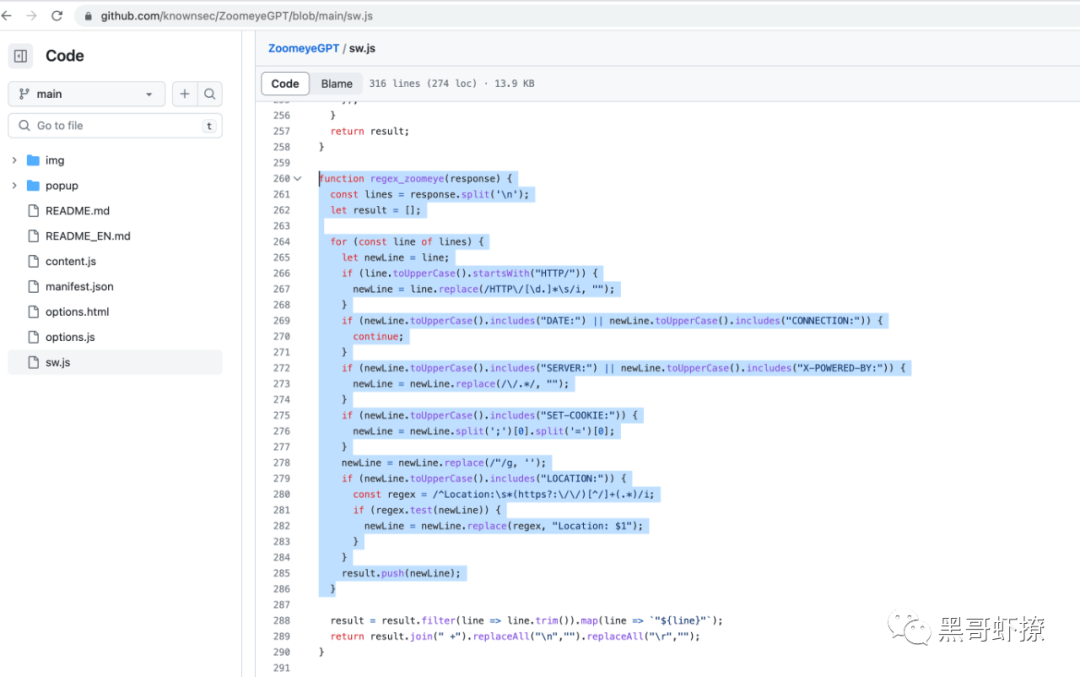Image resolution: width=1080 pixels, height=677 pixels.
Task: Expand the popup folder chevron
Action: [14, 186]
